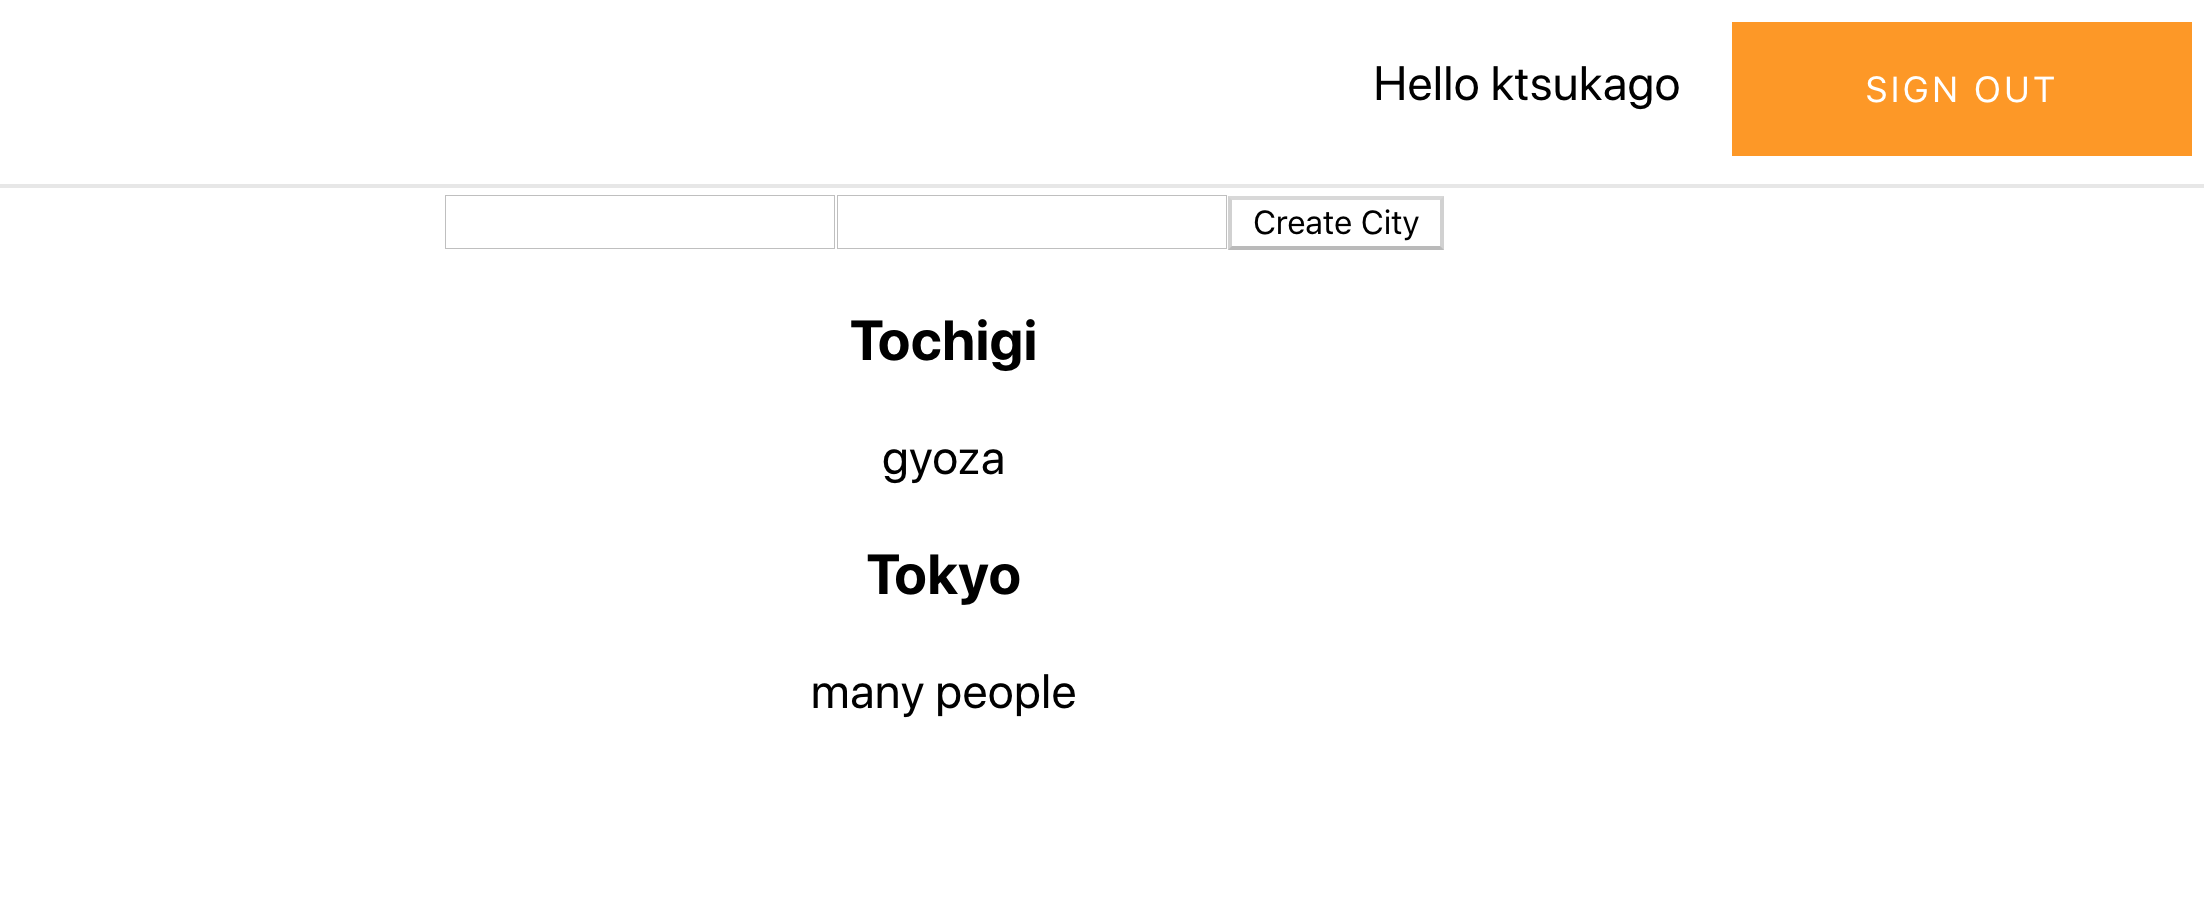Image resolution: width=2204 pixels, height=912 pixels.
Task: Click the many people description text
Action: pyautogui.click(x=942, y=691)
